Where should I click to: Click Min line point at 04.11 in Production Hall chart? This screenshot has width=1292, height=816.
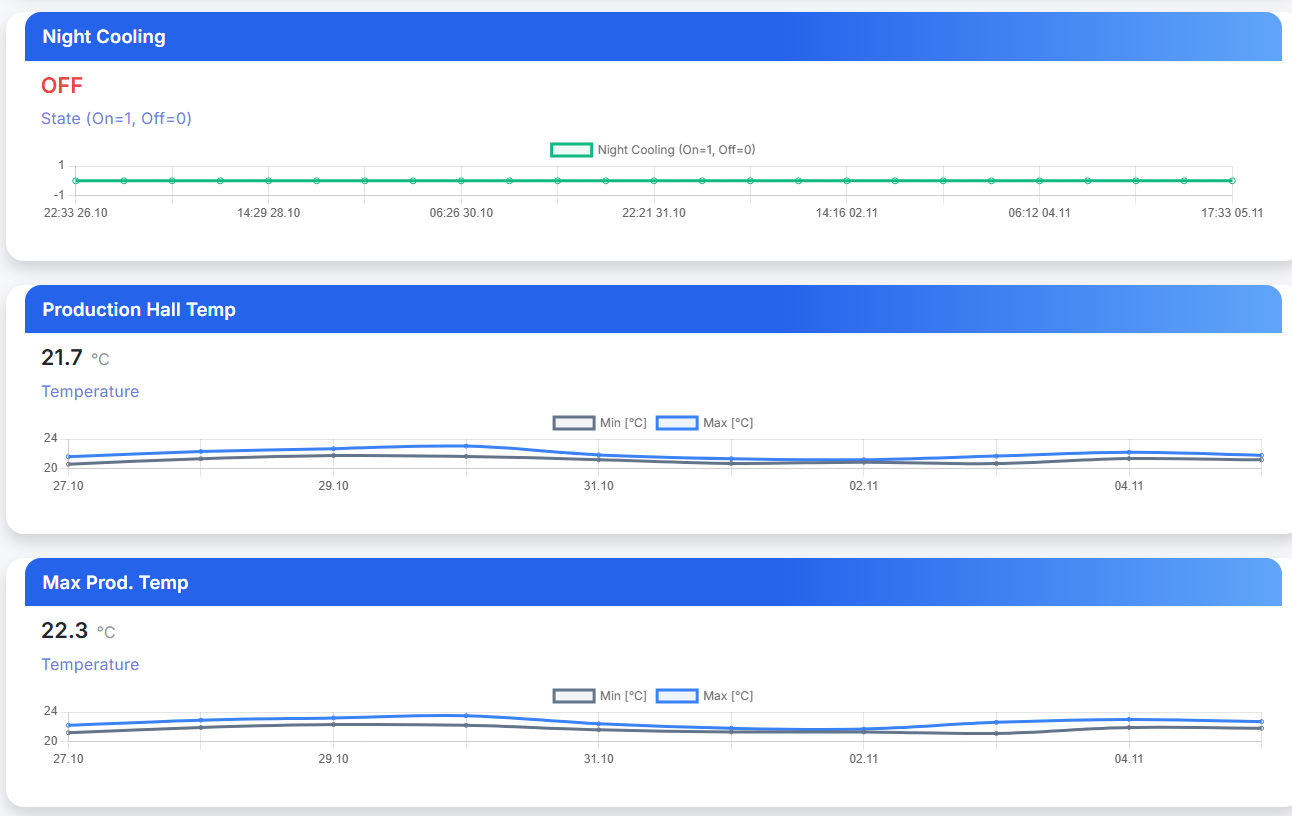(1129, 458)
